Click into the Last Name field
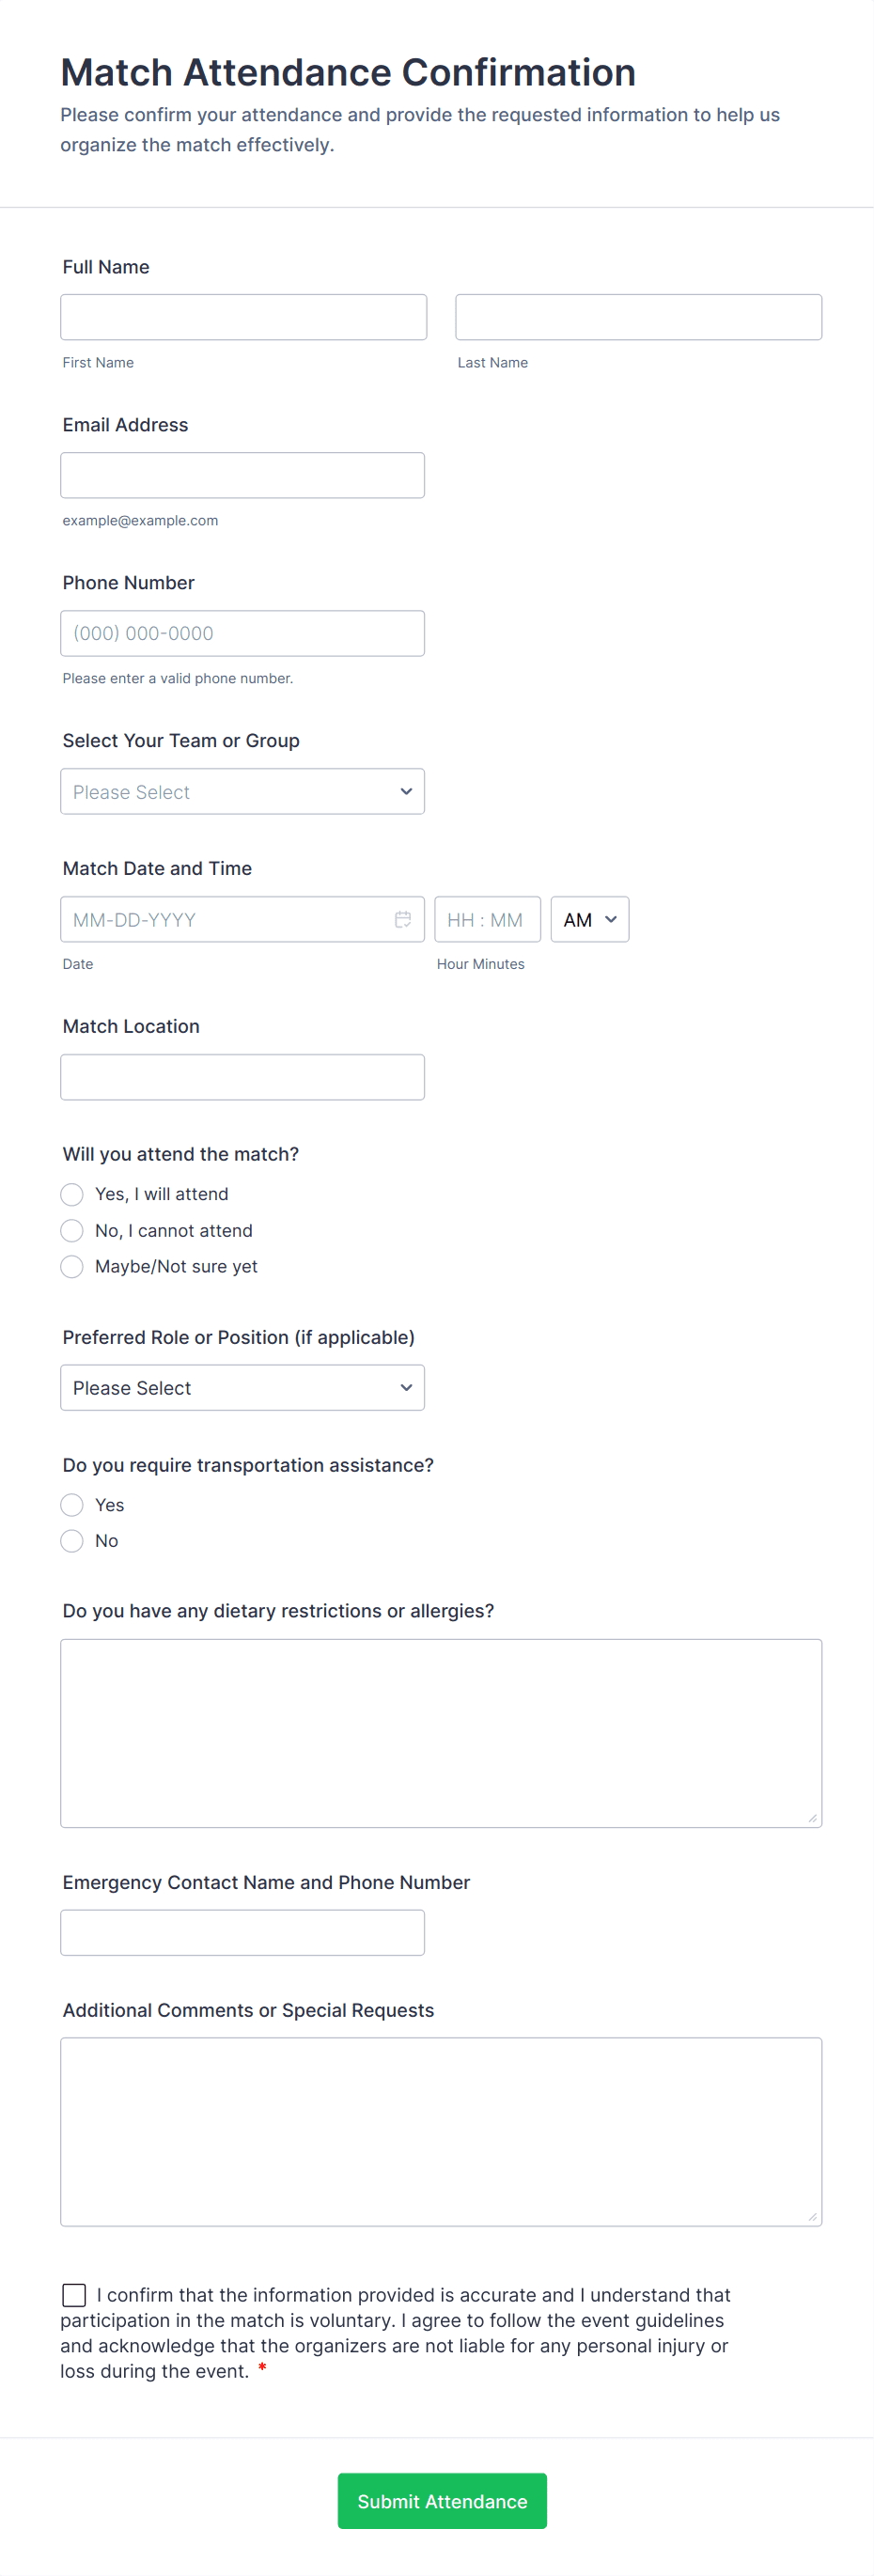This screenshot has height=2576, width=874. (638, 317)
